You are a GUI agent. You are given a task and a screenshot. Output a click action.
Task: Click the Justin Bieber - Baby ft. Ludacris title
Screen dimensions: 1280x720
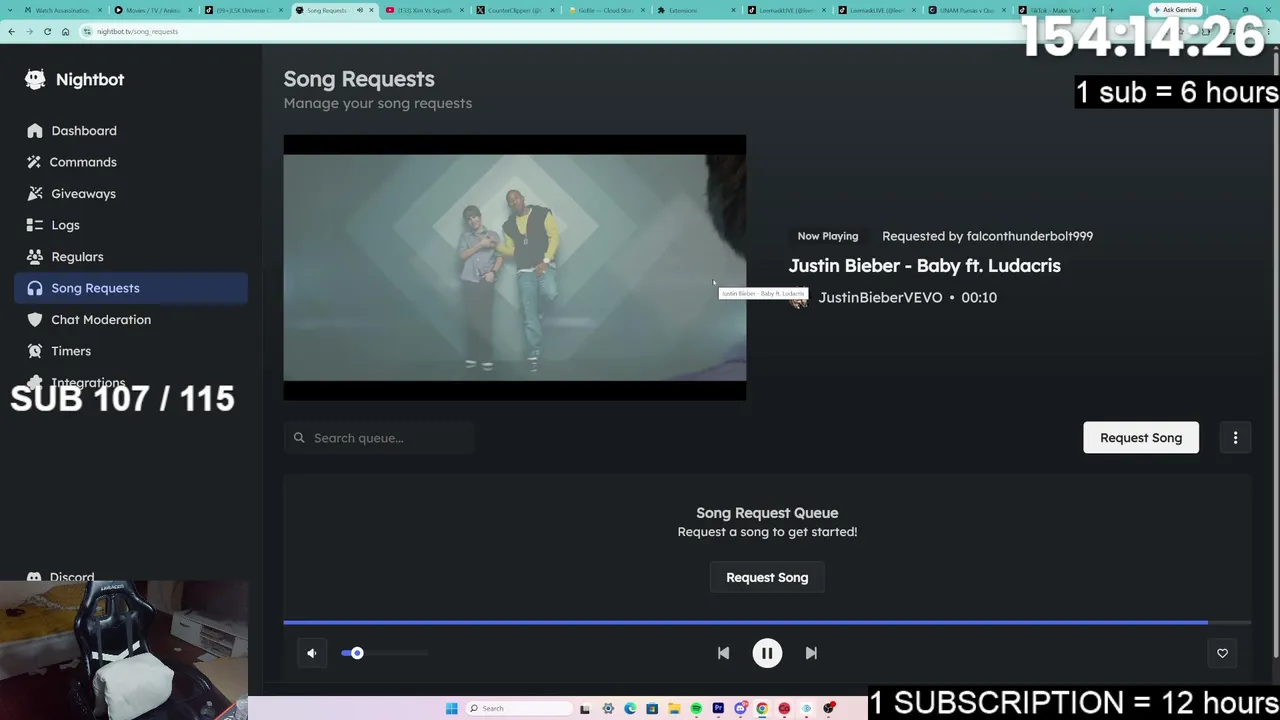[924, 266]
